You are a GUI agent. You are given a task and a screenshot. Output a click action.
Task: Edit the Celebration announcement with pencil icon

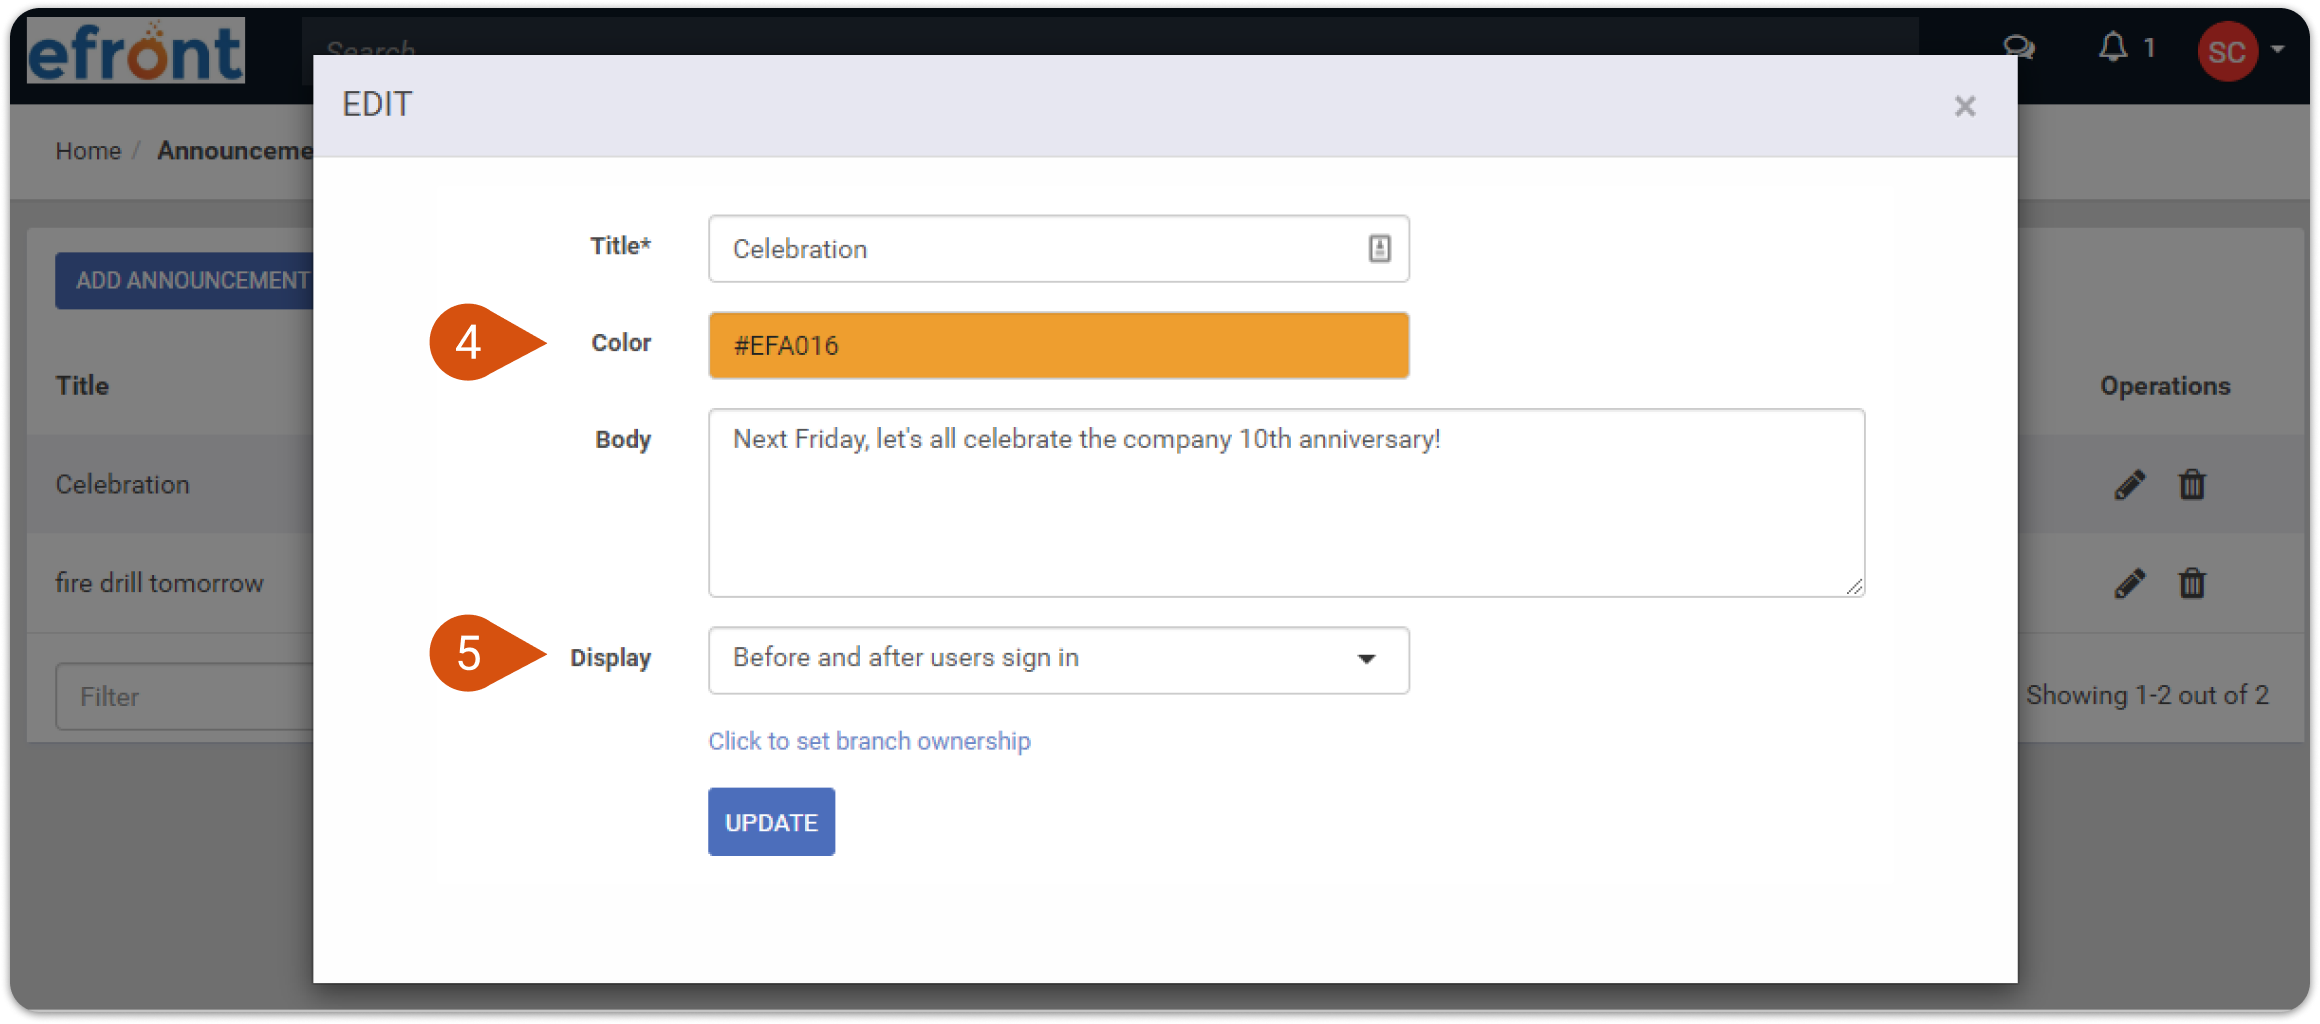tap(2129, 485)
